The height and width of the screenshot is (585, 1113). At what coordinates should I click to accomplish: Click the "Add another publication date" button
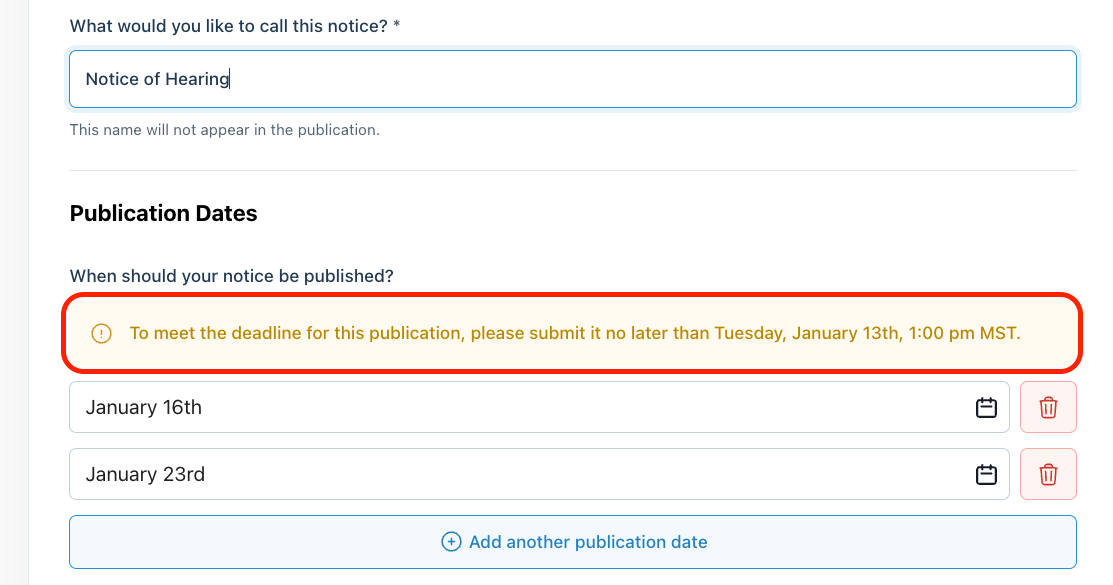pyautogui.click(x=587, y=542)
